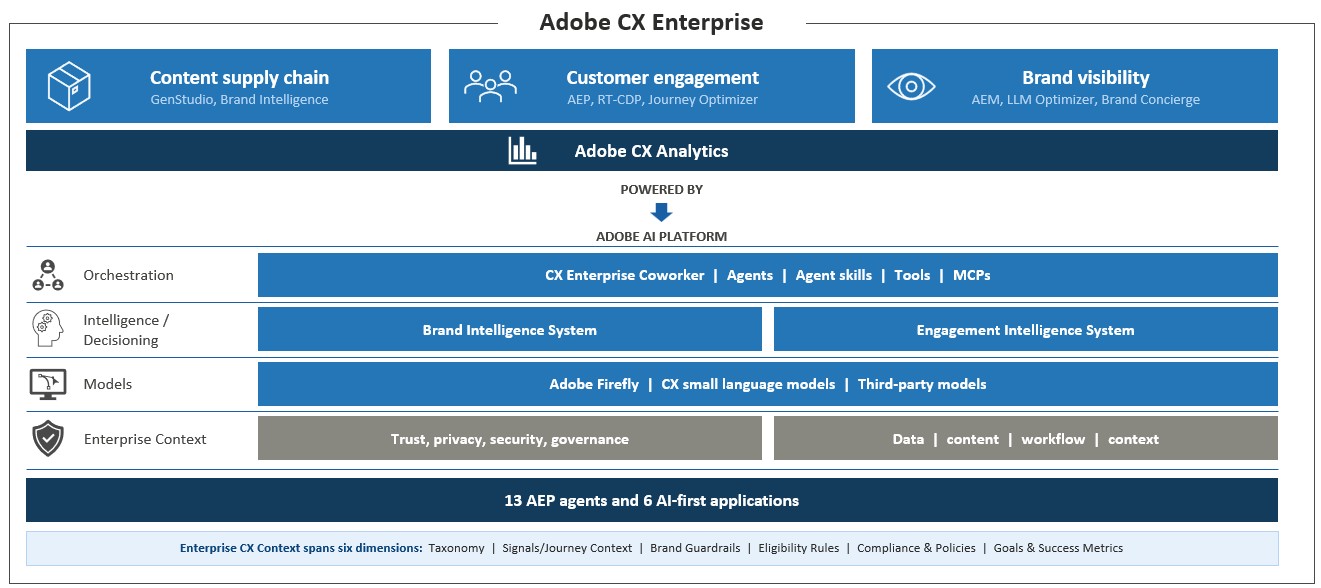The image size is (1321, 588).
Task: Click the 'Adobe CX Enterprise' title
Action: [x=651, y=22]
